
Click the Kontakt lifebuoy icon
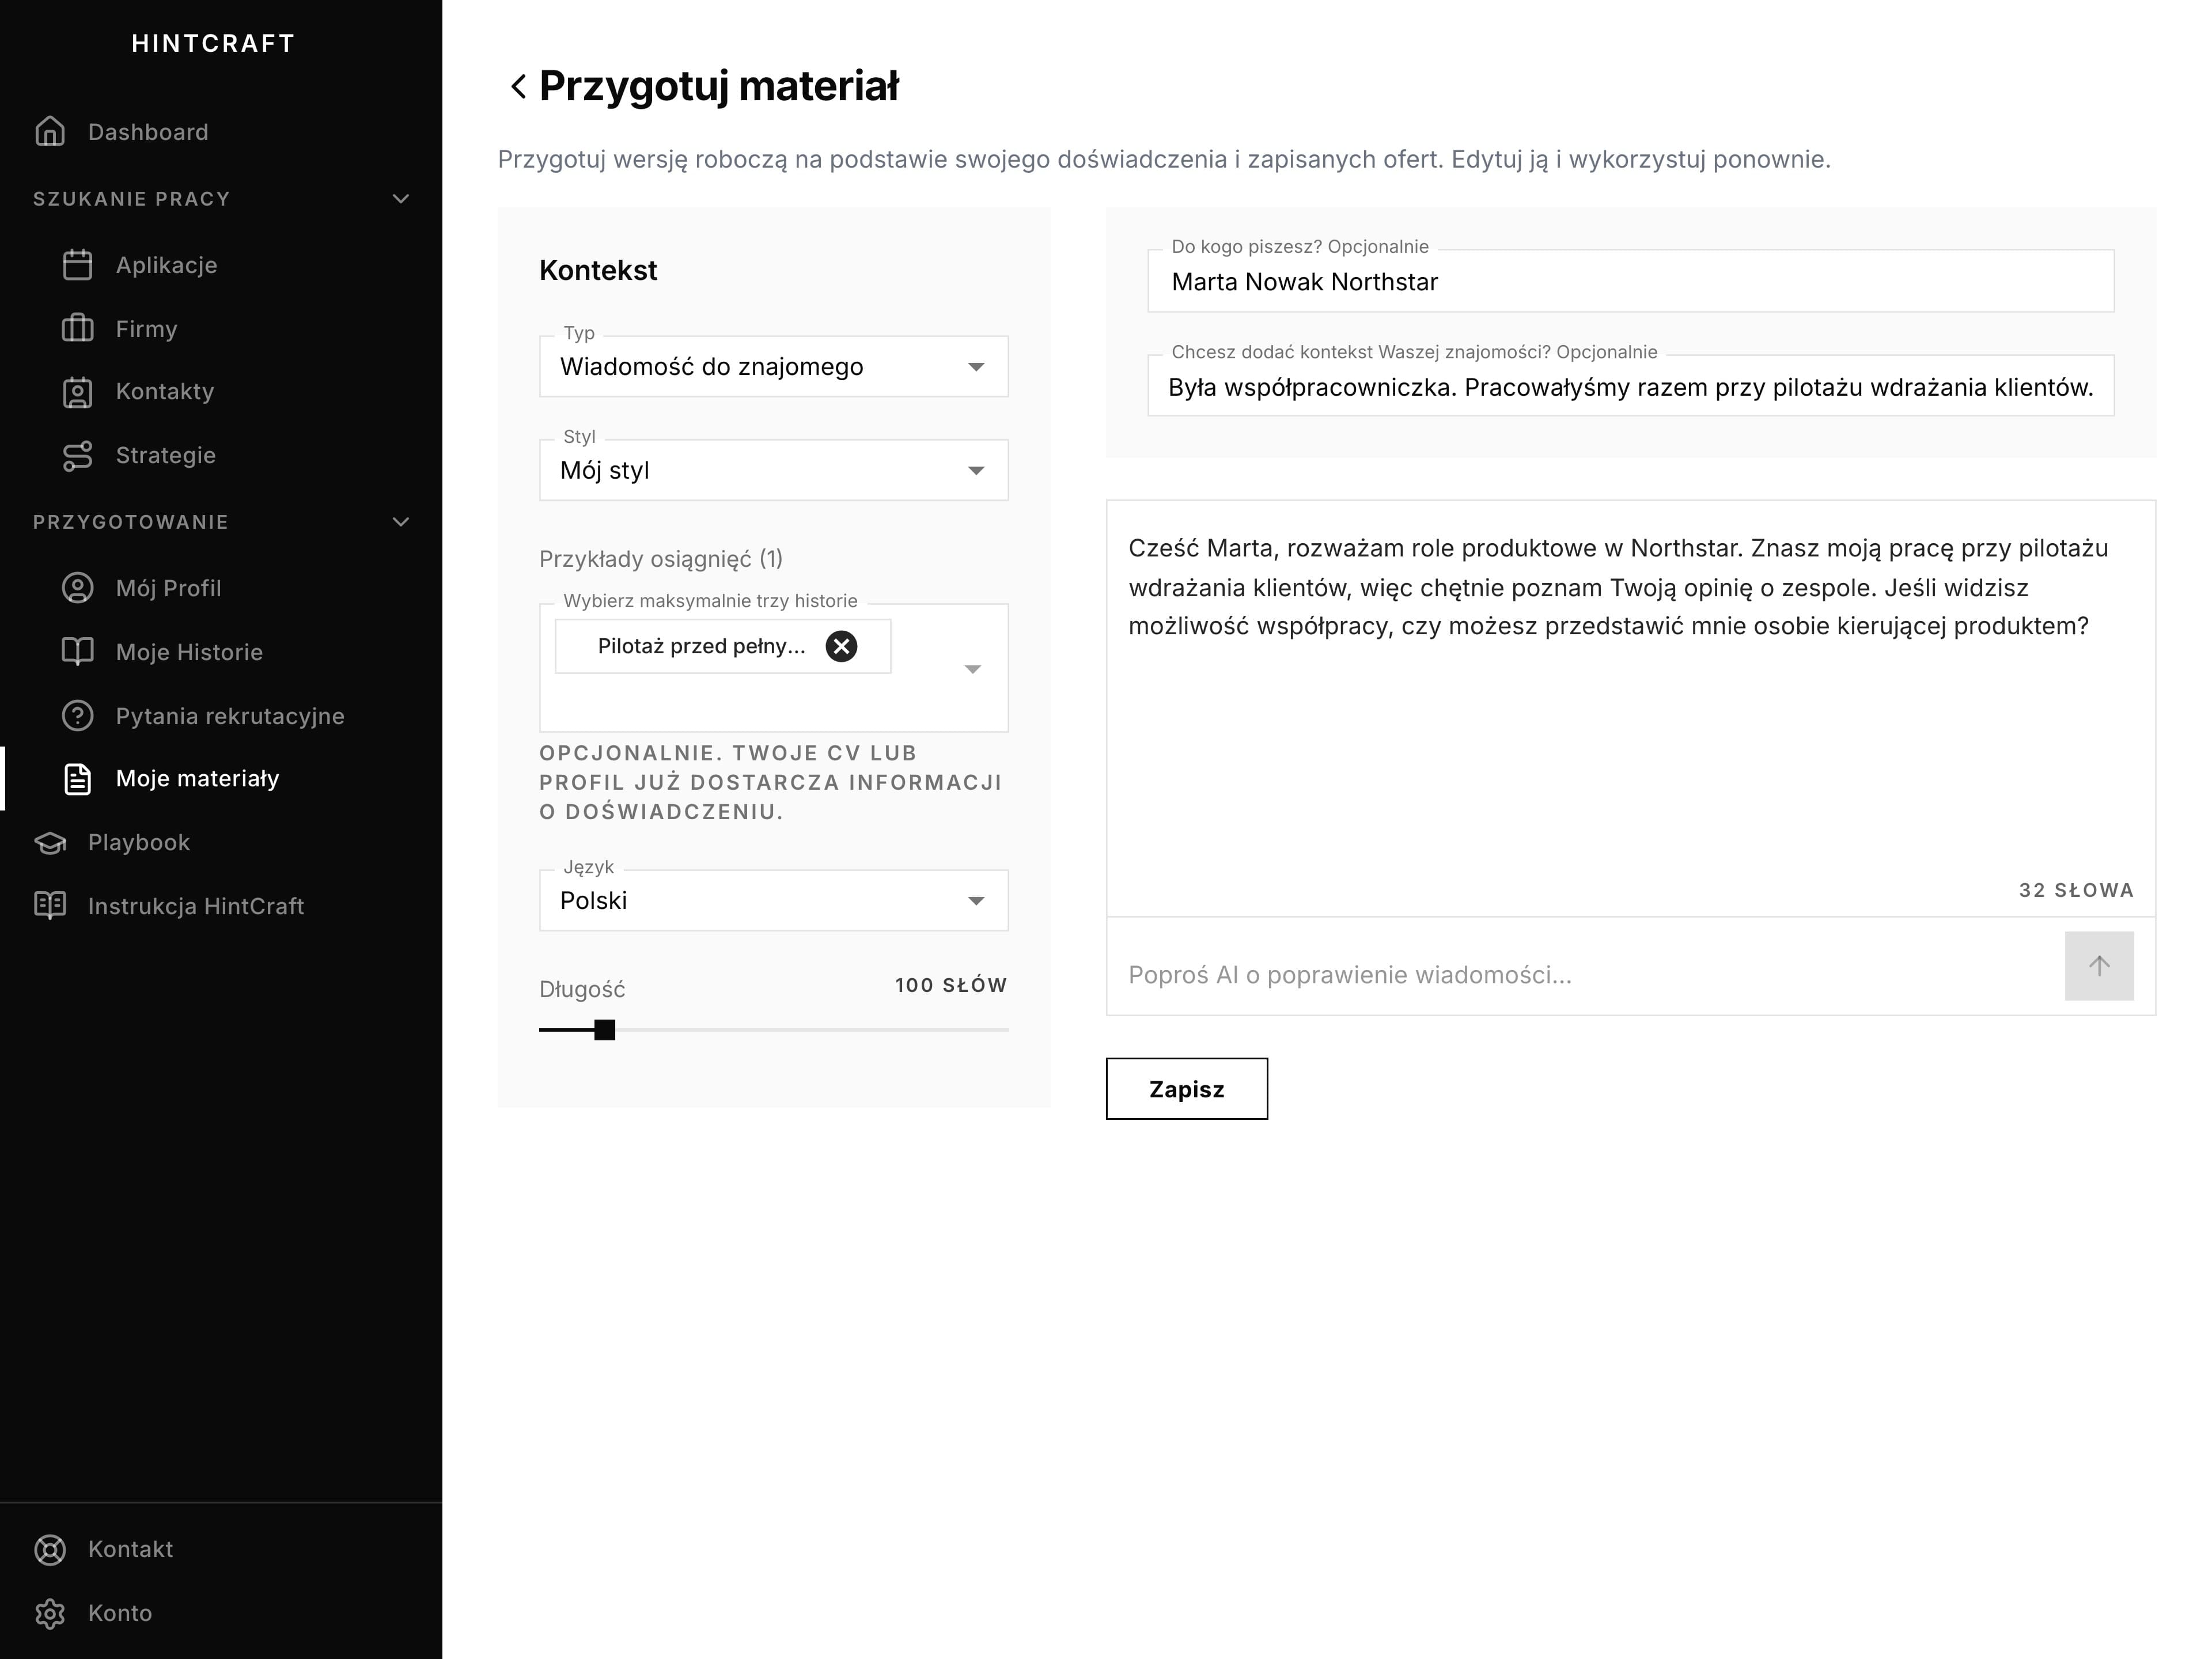[50, 1549]
